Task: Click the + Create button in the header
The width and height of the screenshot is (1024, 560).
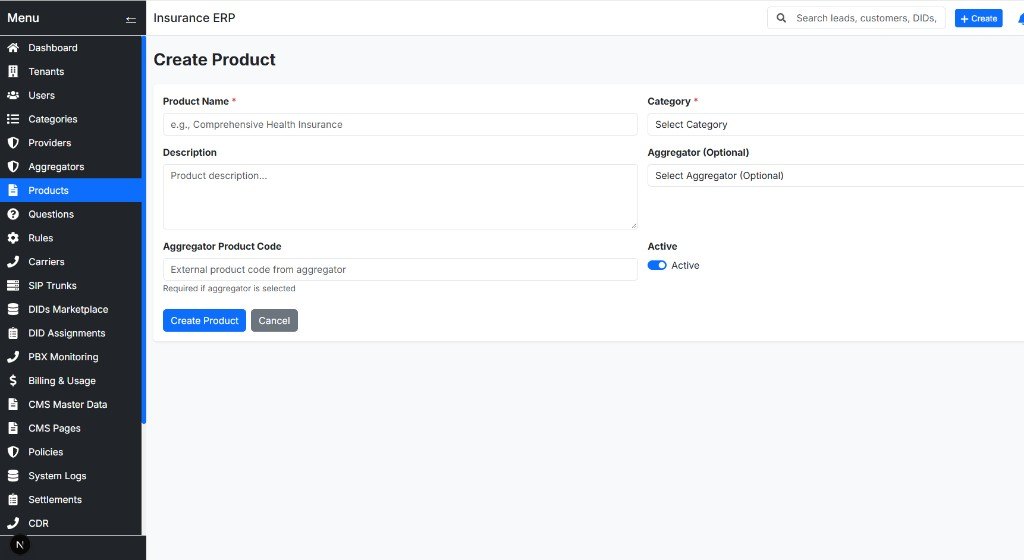Action: click(x=978, y=18)
